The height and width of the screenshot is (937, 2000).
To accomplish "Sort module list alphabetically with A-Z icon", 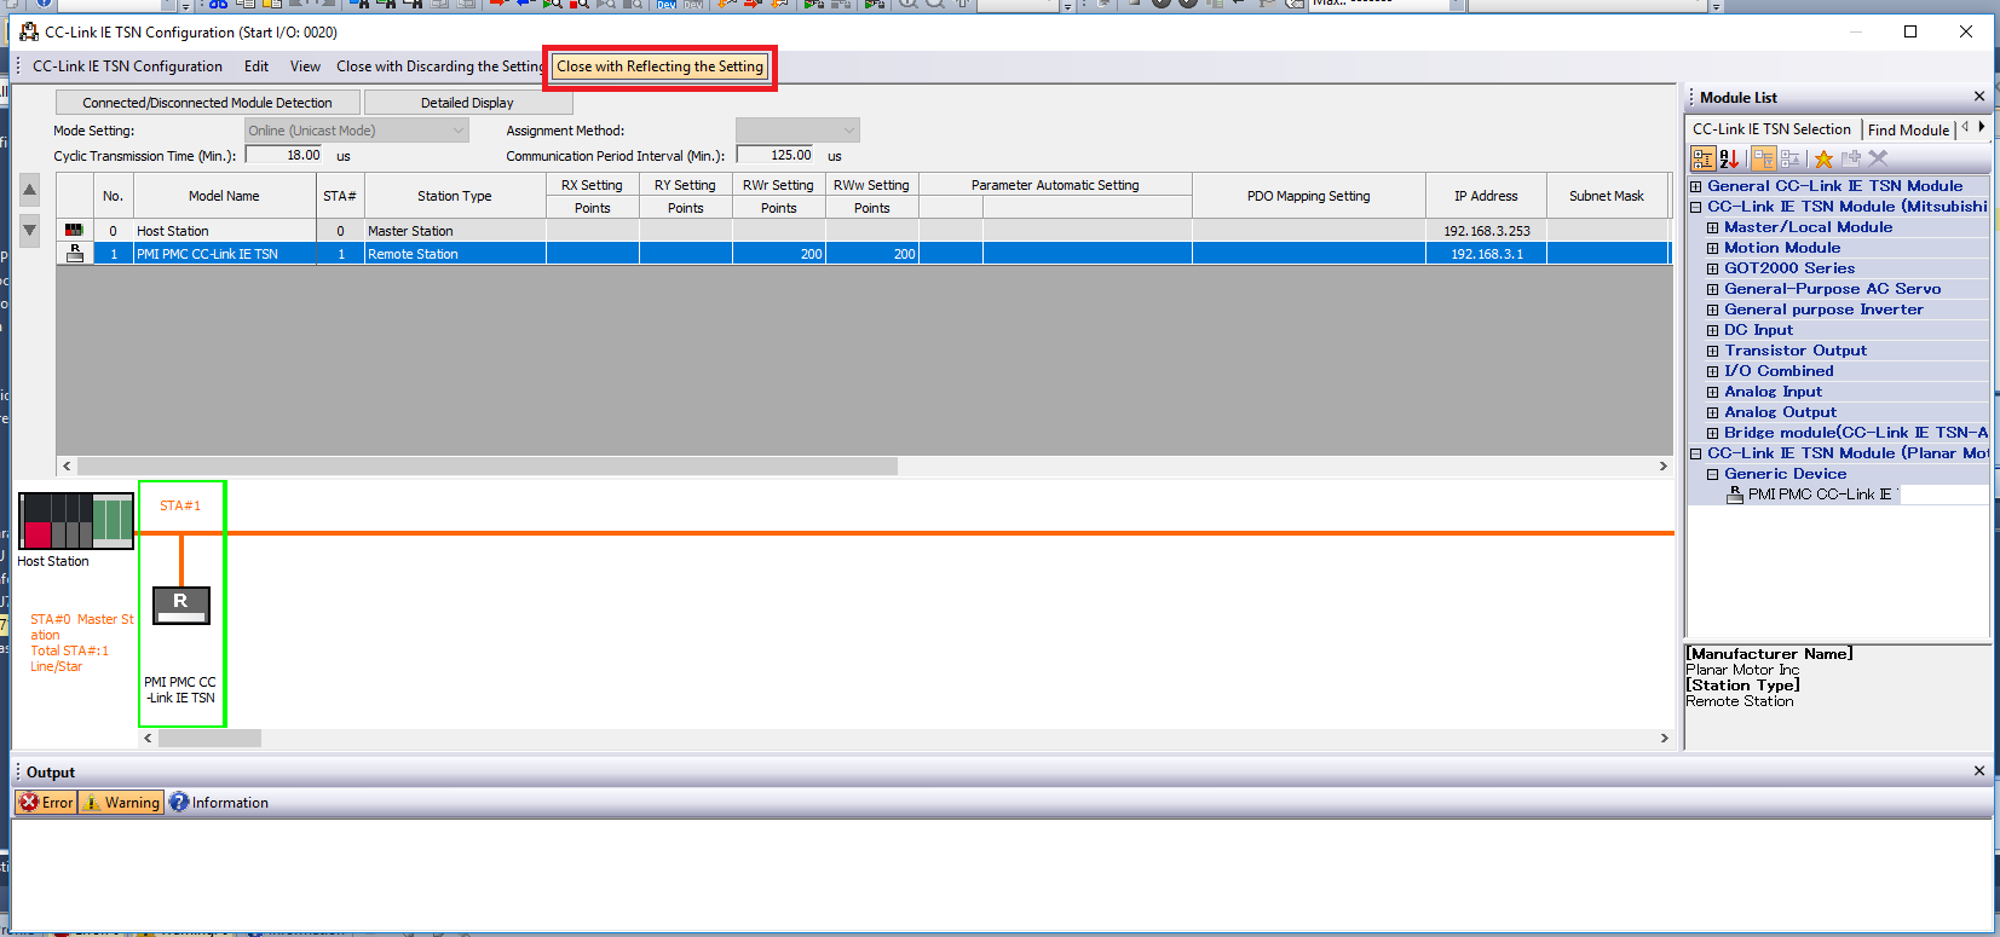I will [1730, 158].
